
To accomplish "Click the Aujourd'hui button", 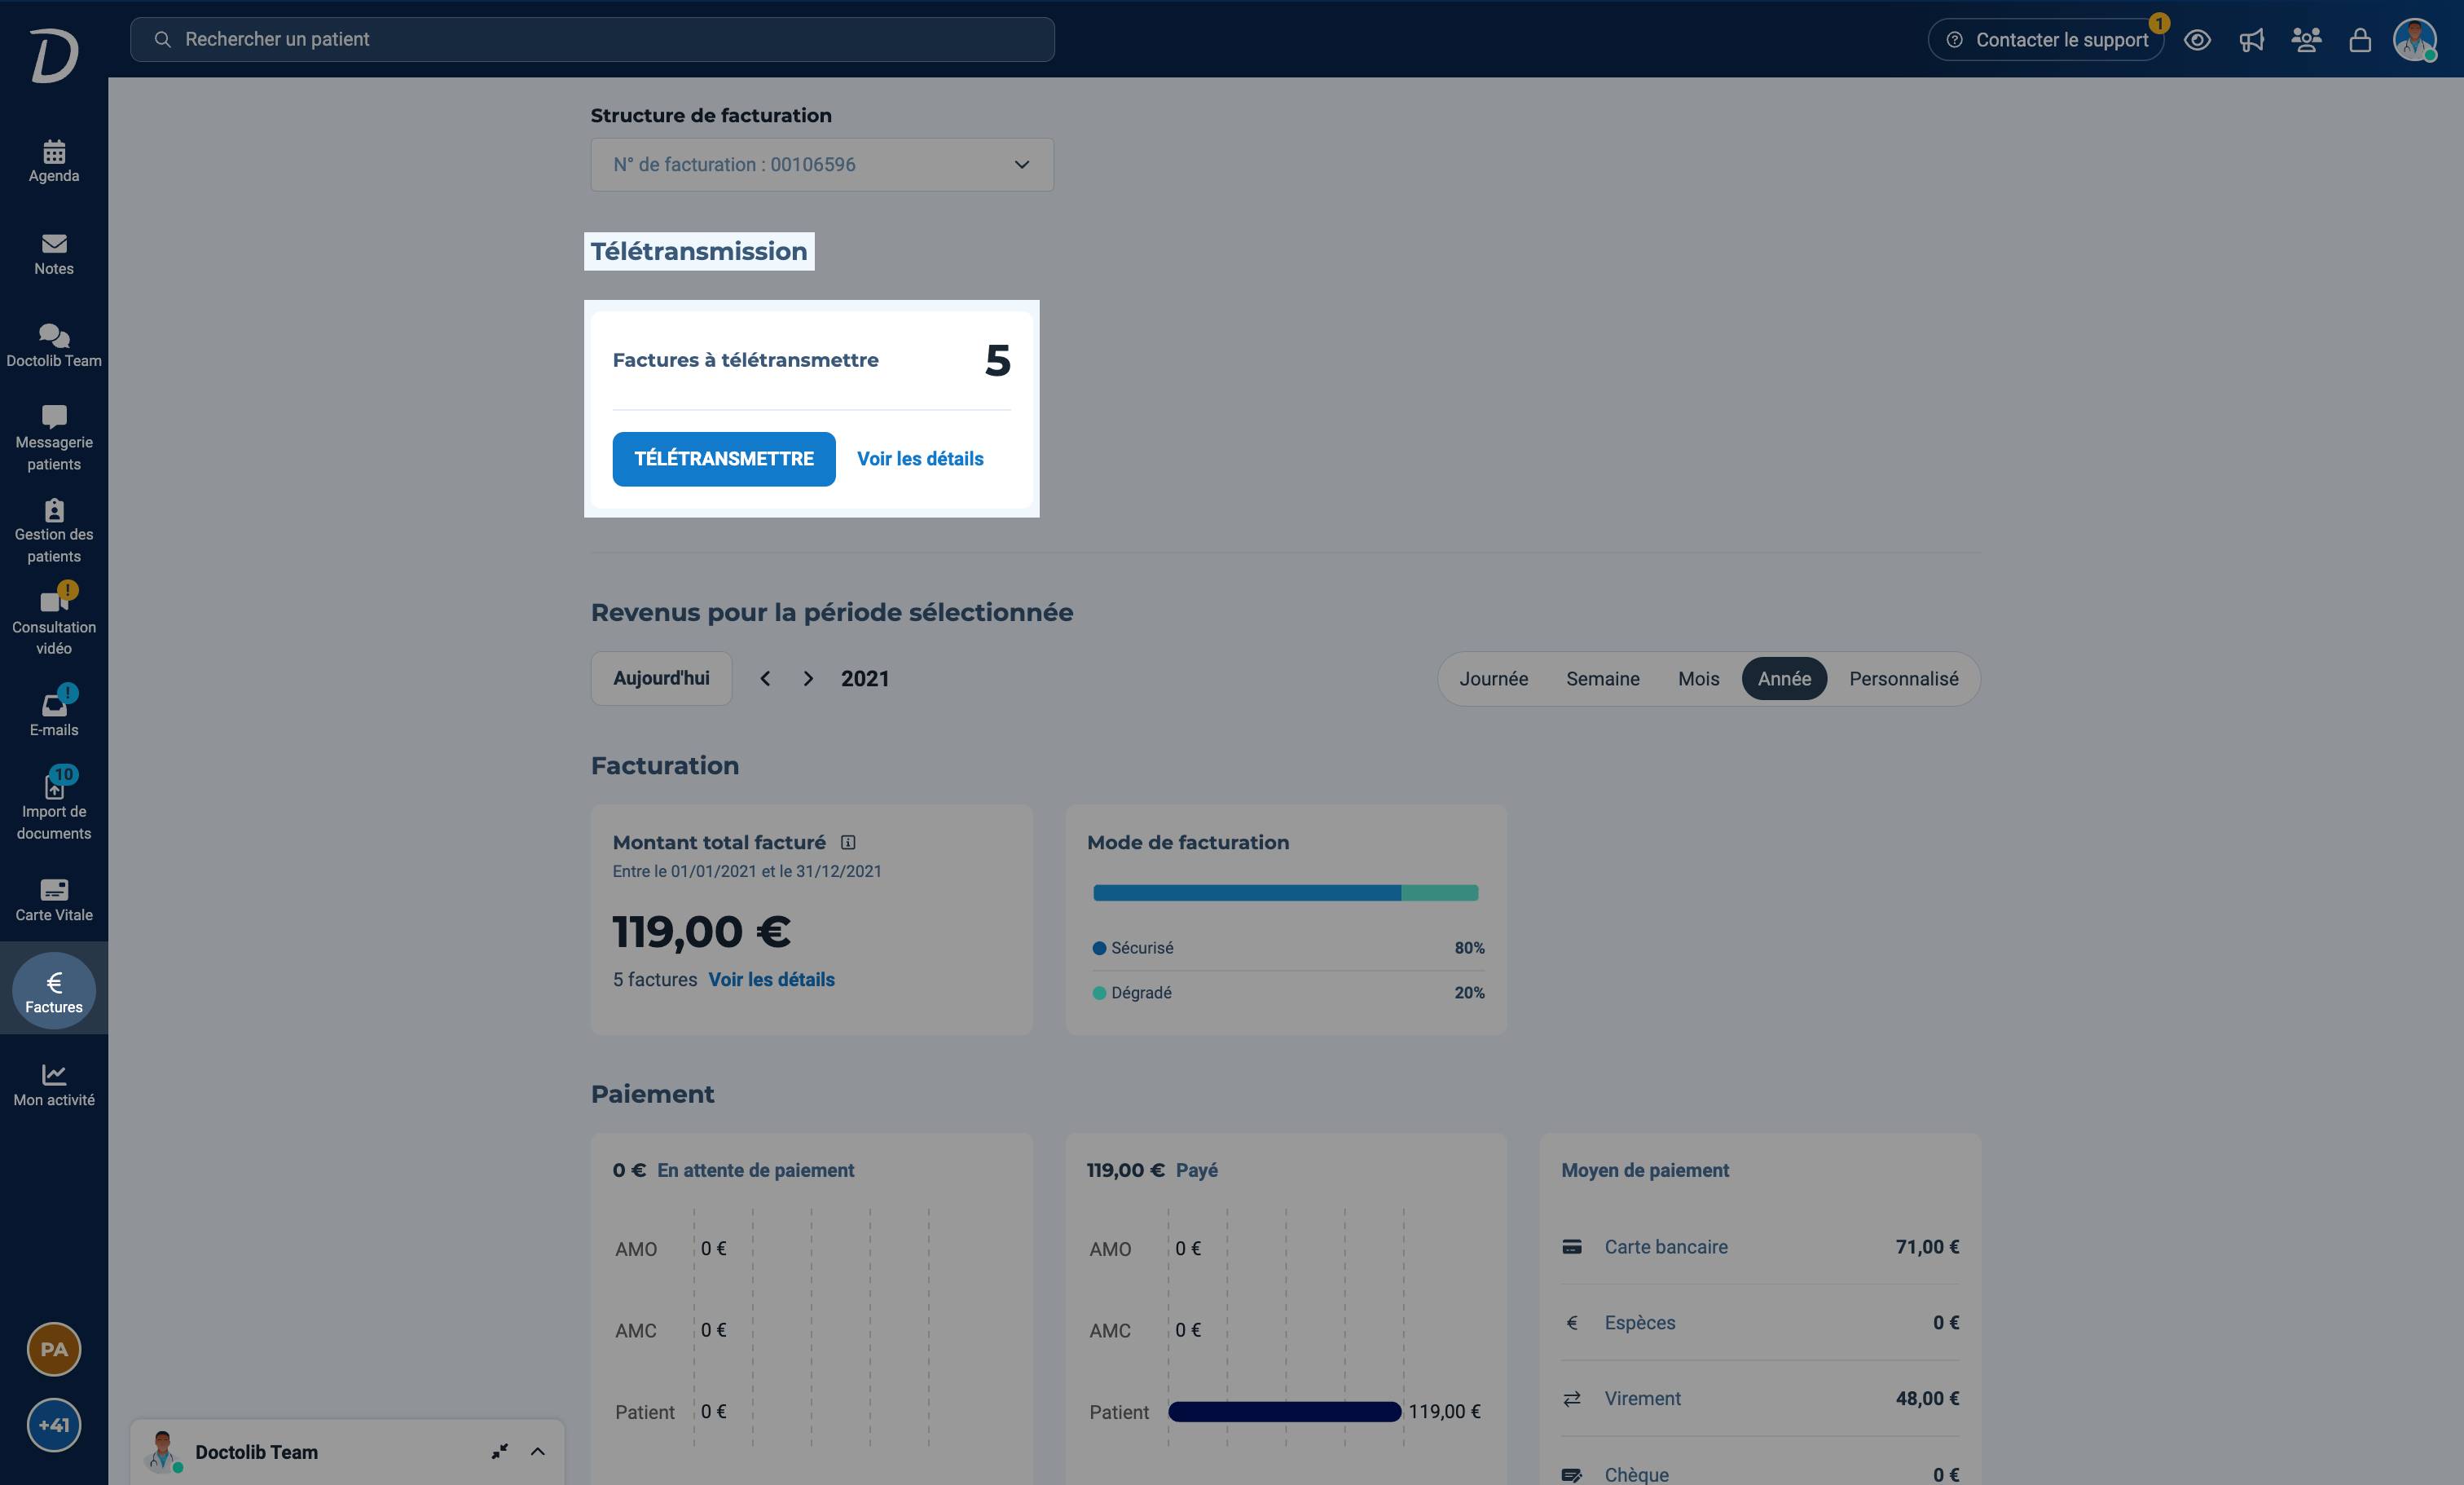I will pos(661,678).
